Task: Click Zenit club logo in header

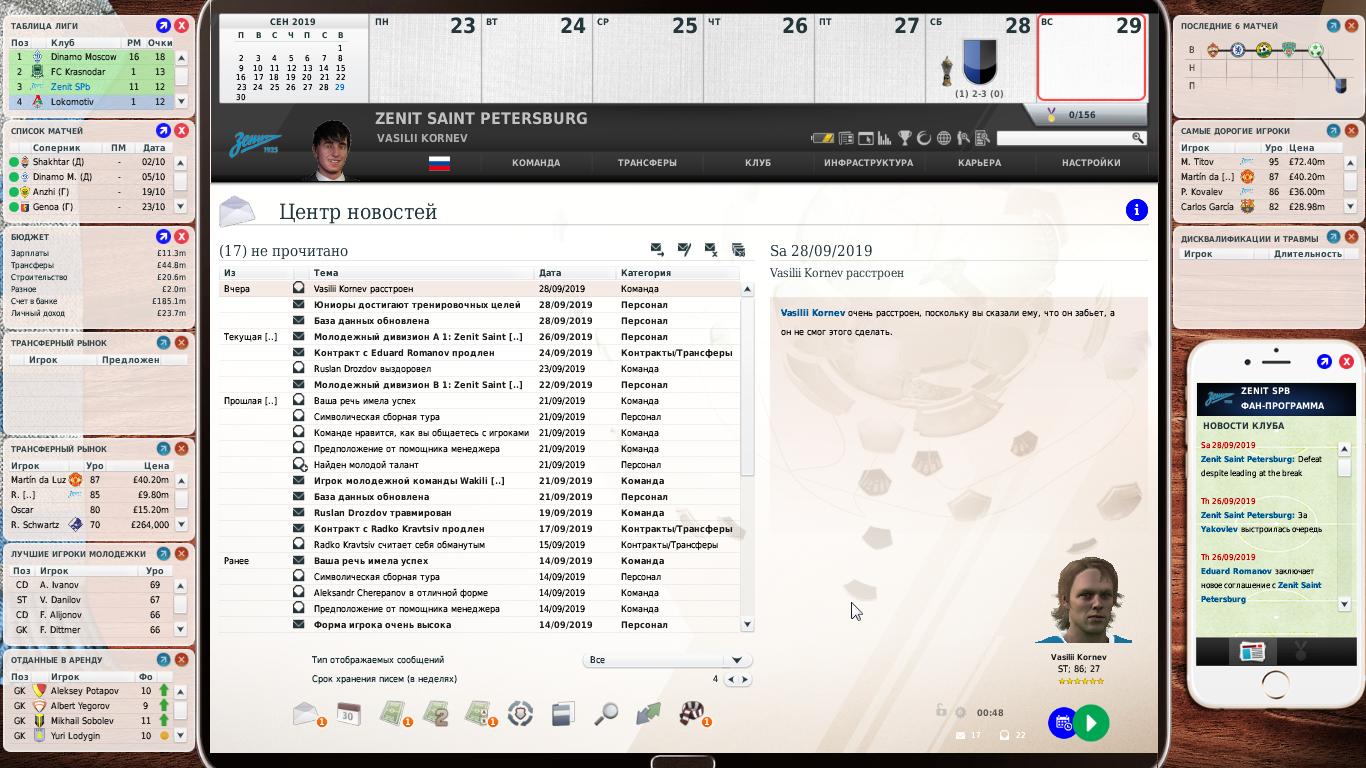Action: (x=255, y=145)
